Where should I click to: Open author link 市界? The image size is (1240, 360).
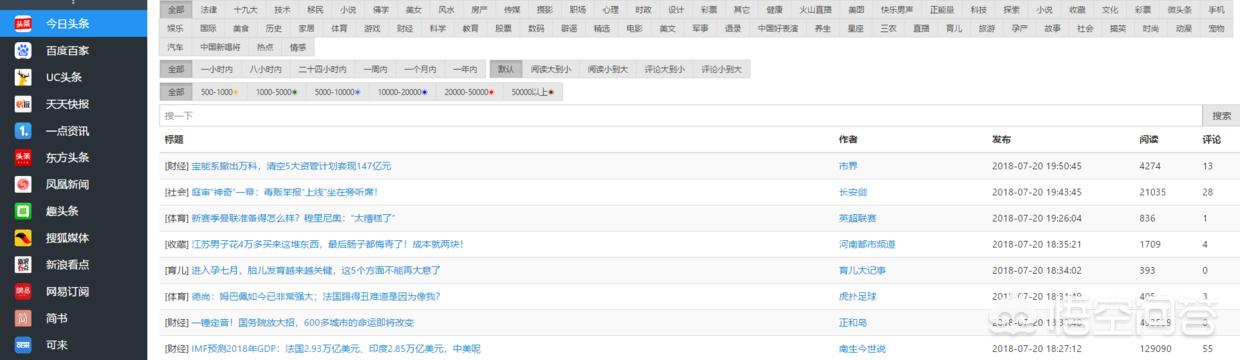point(848,166)
